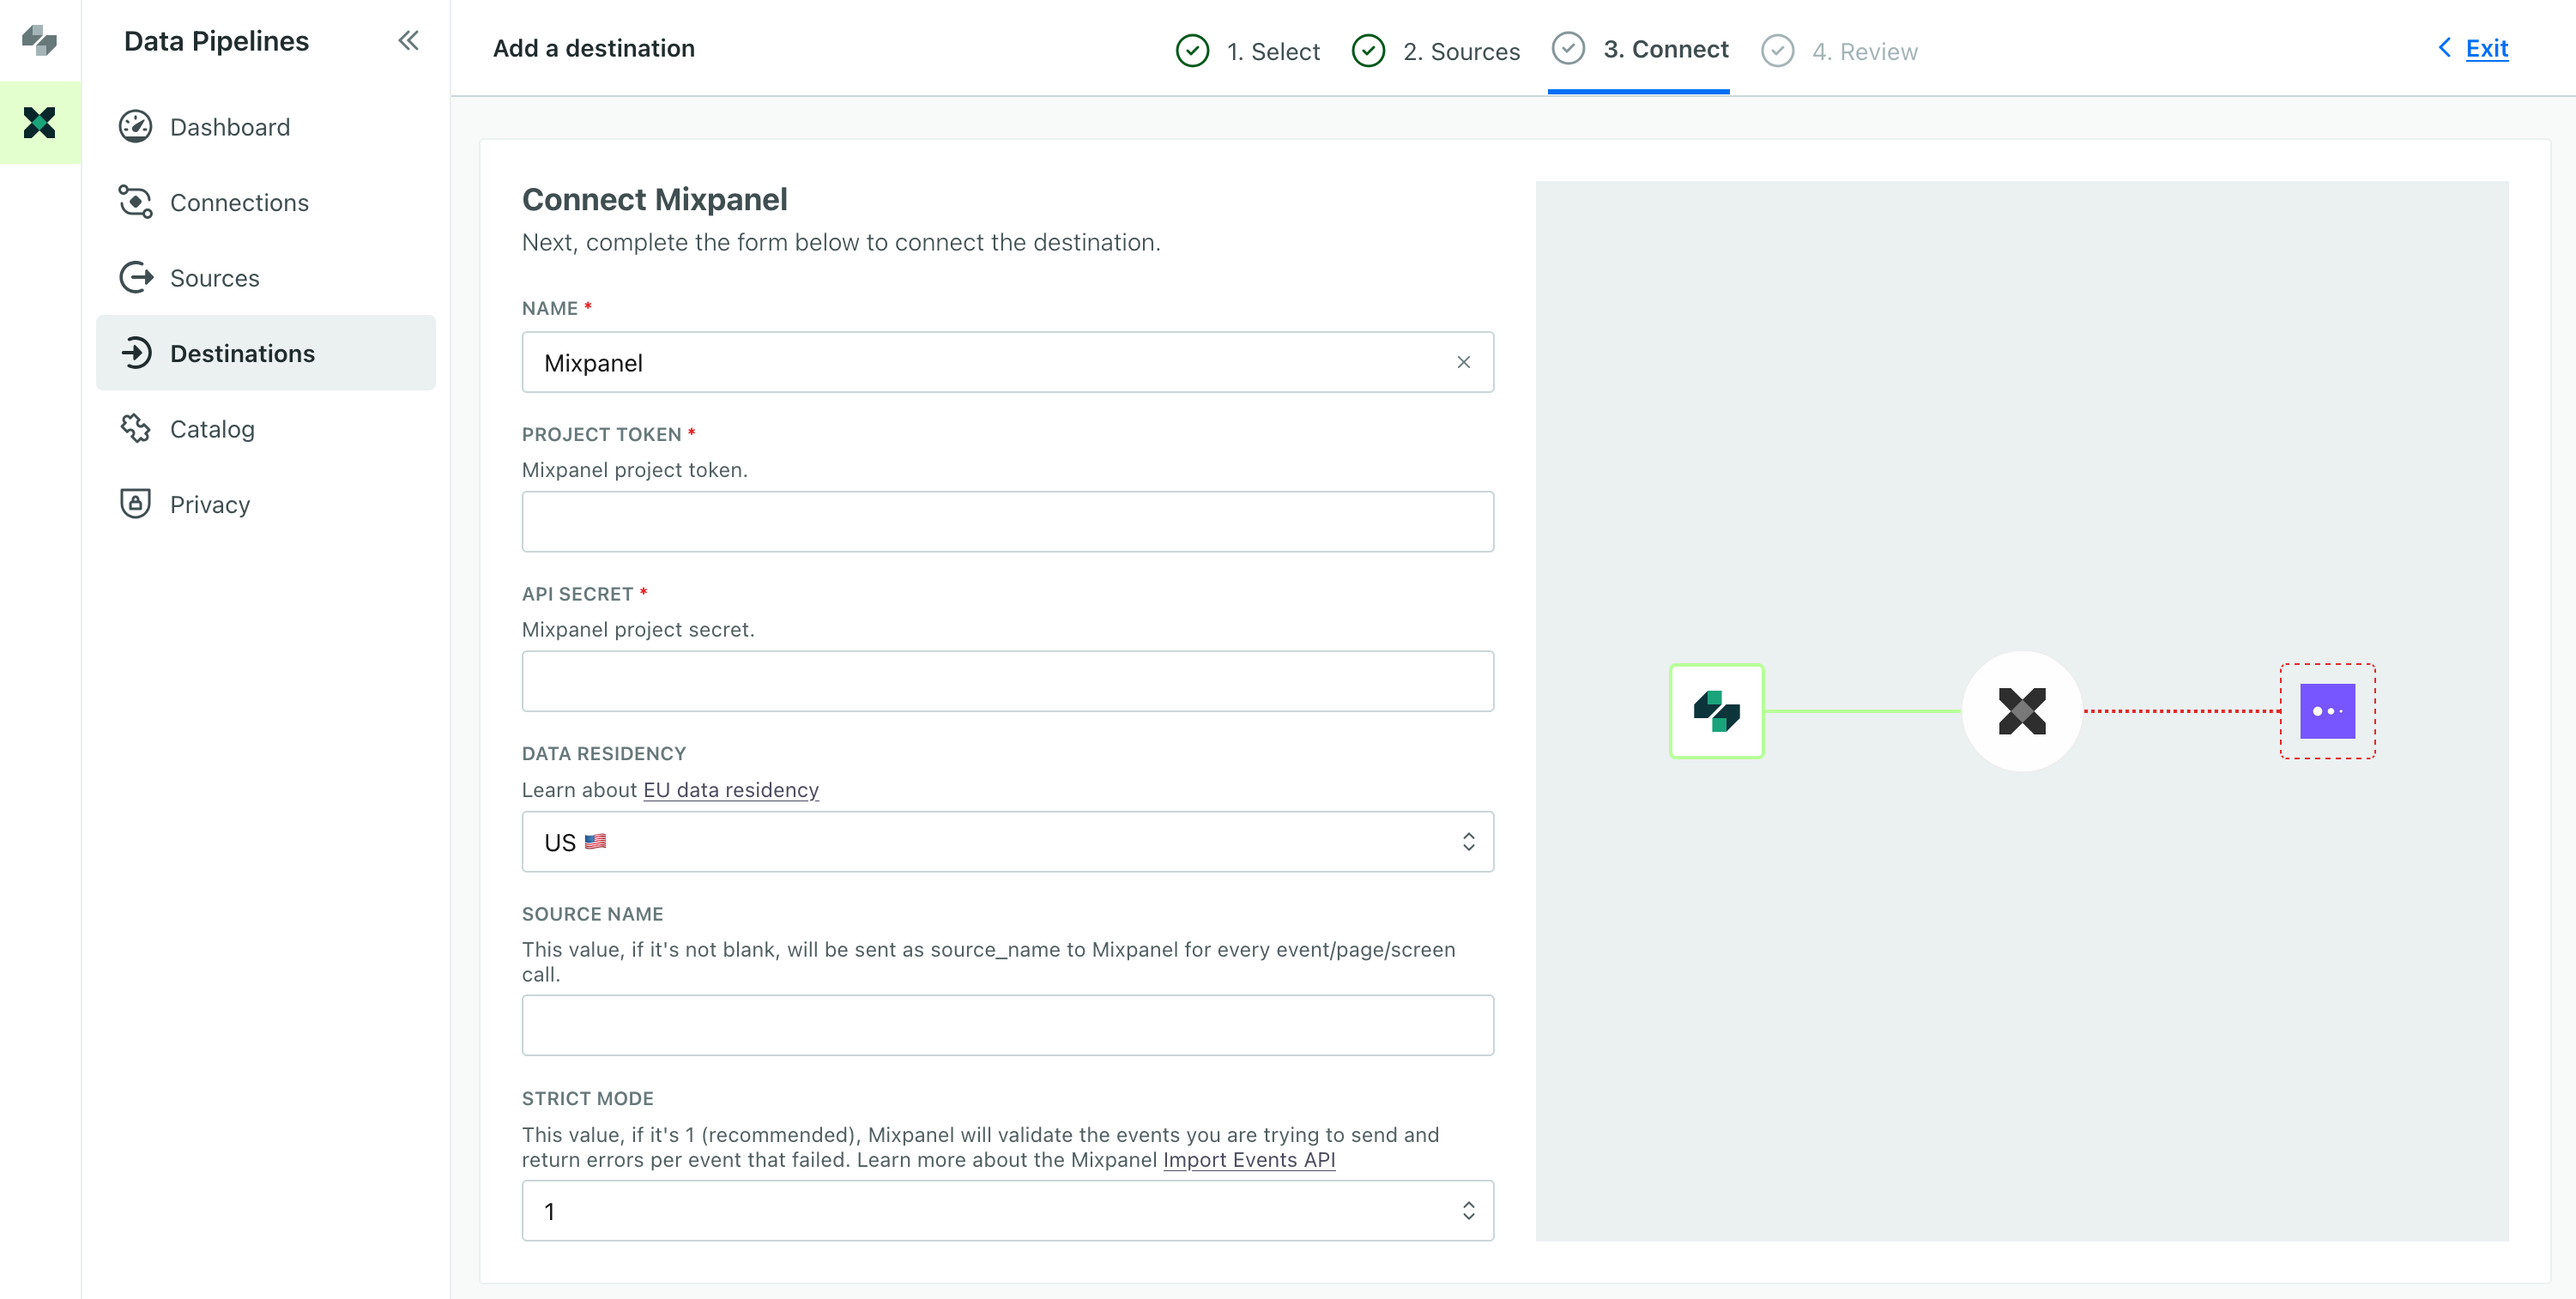Click the Destinations arrow icon
The image size is (2576, 1299).
pos(135,353)
